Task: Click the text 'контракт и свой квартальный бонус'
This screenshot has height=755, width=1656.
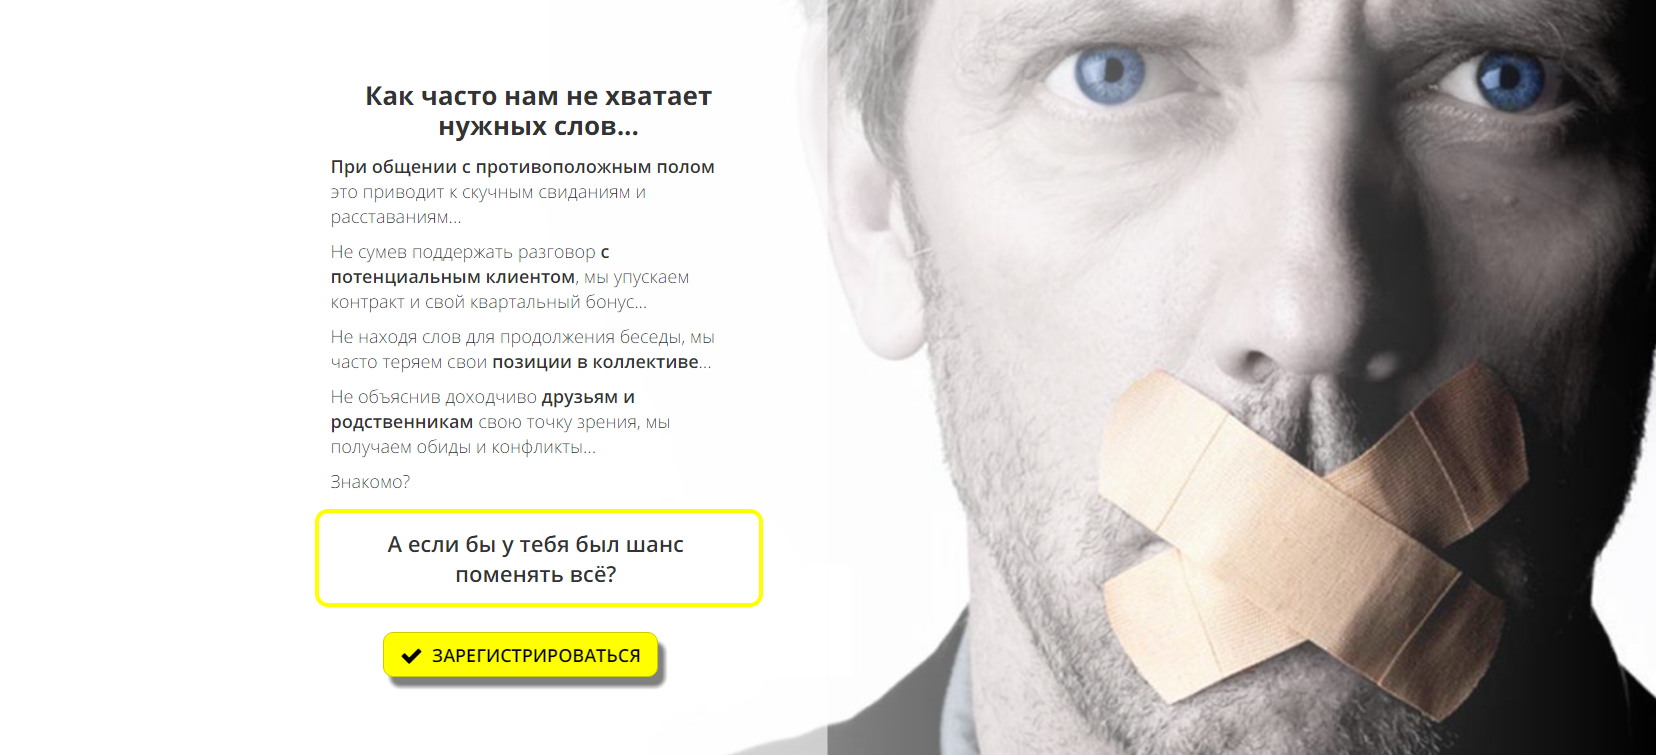Action: click(489, 302)
